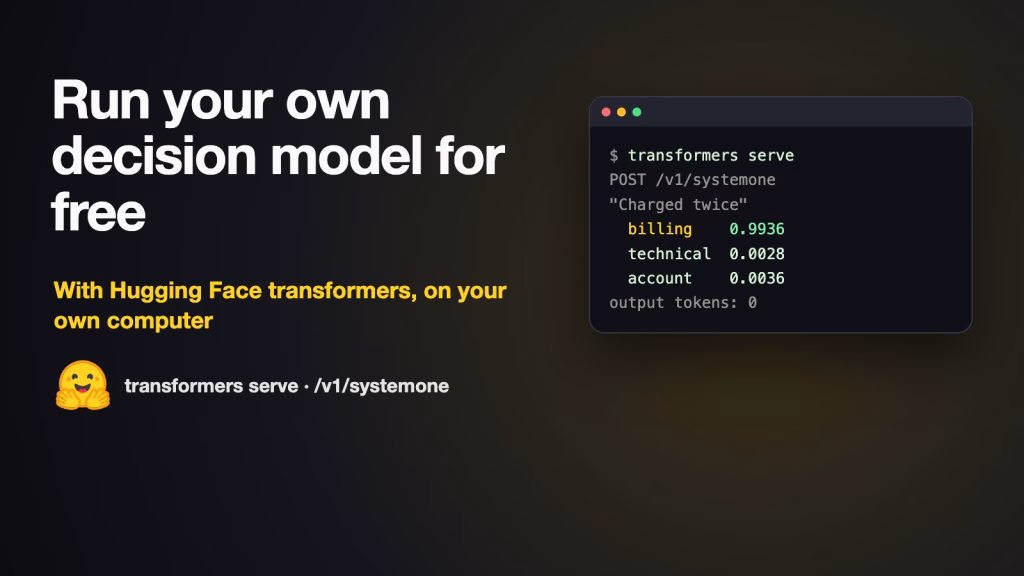The height and width of the screenshot is (576, 1024).
Task: Click the 'output tokens: 0' line
Action: pyautogui.click(x=683, y=303)
